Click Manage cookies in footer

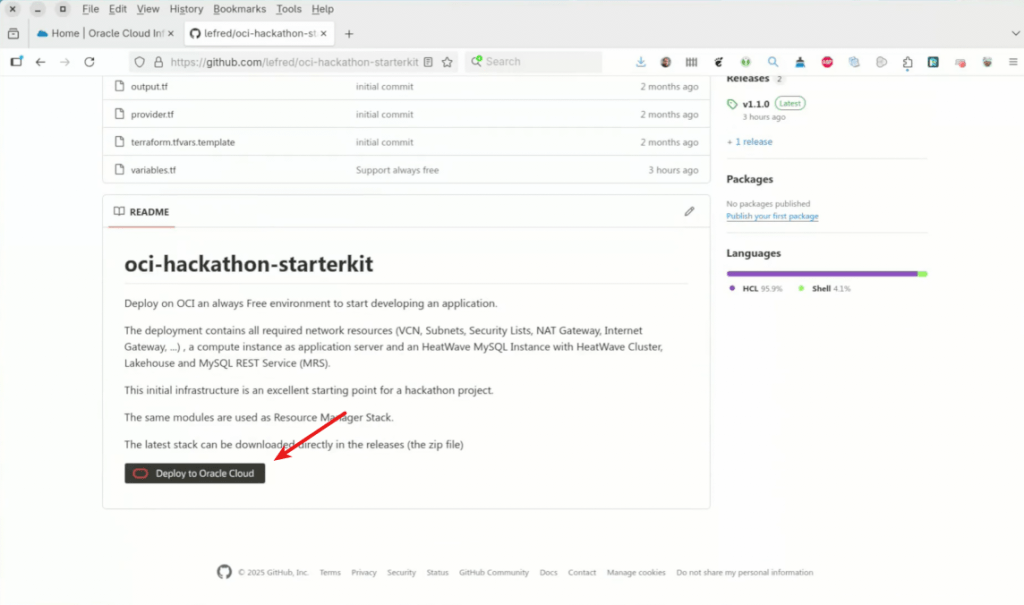coord(636,572)
